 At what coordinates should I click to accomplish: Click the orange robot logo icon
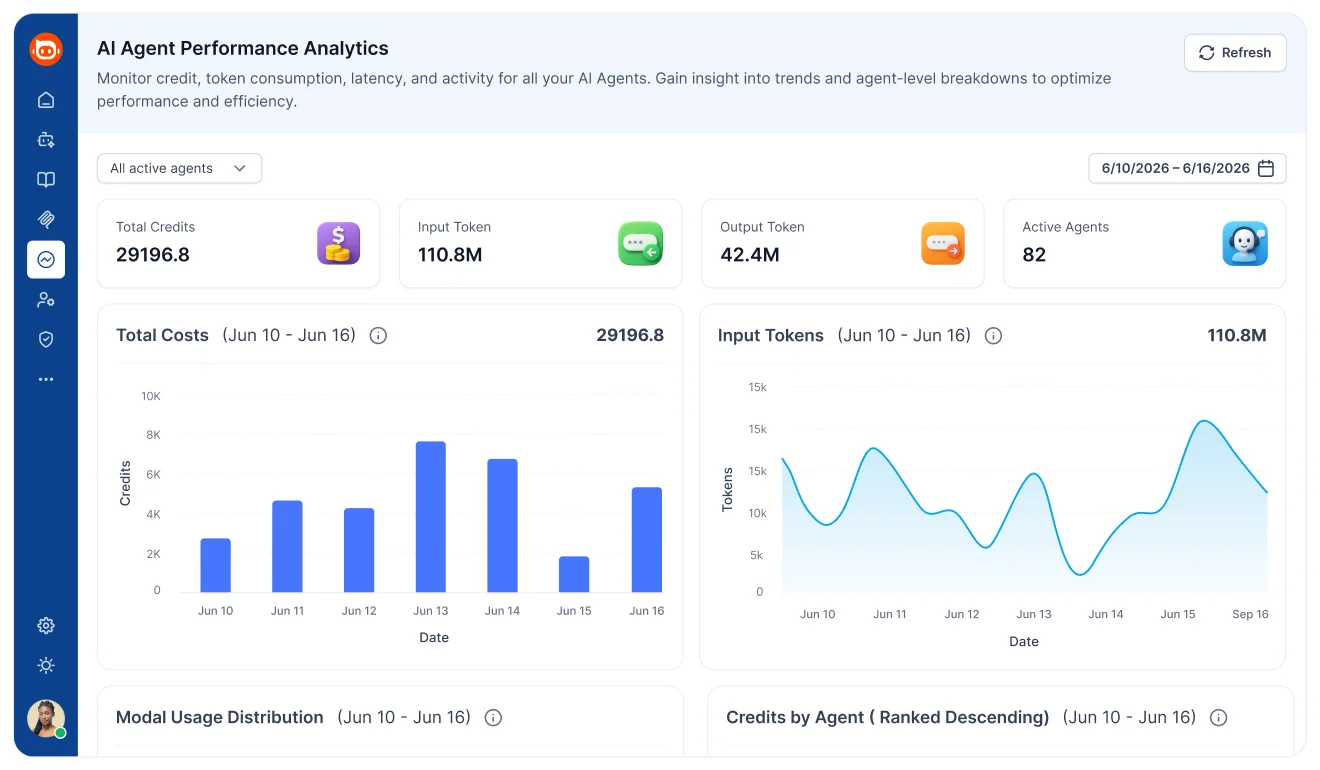pos(46,49)
